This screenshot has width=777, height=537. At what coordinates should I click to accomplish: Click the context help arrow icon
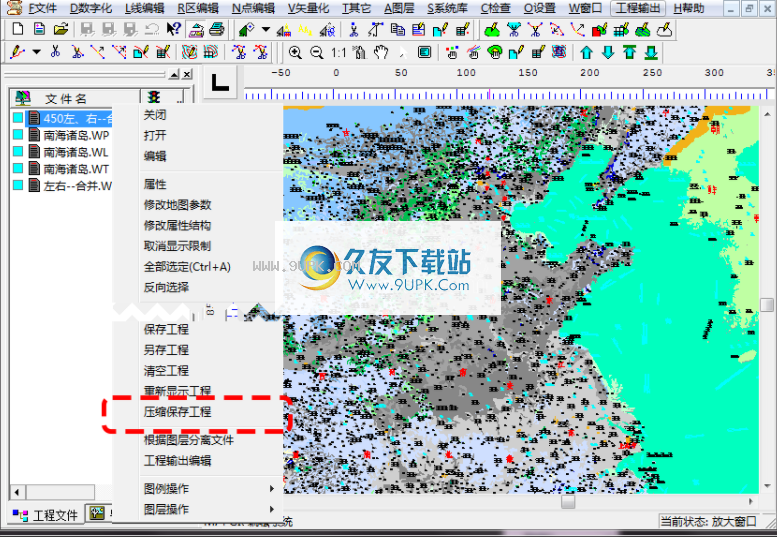[x=173, y=29]
